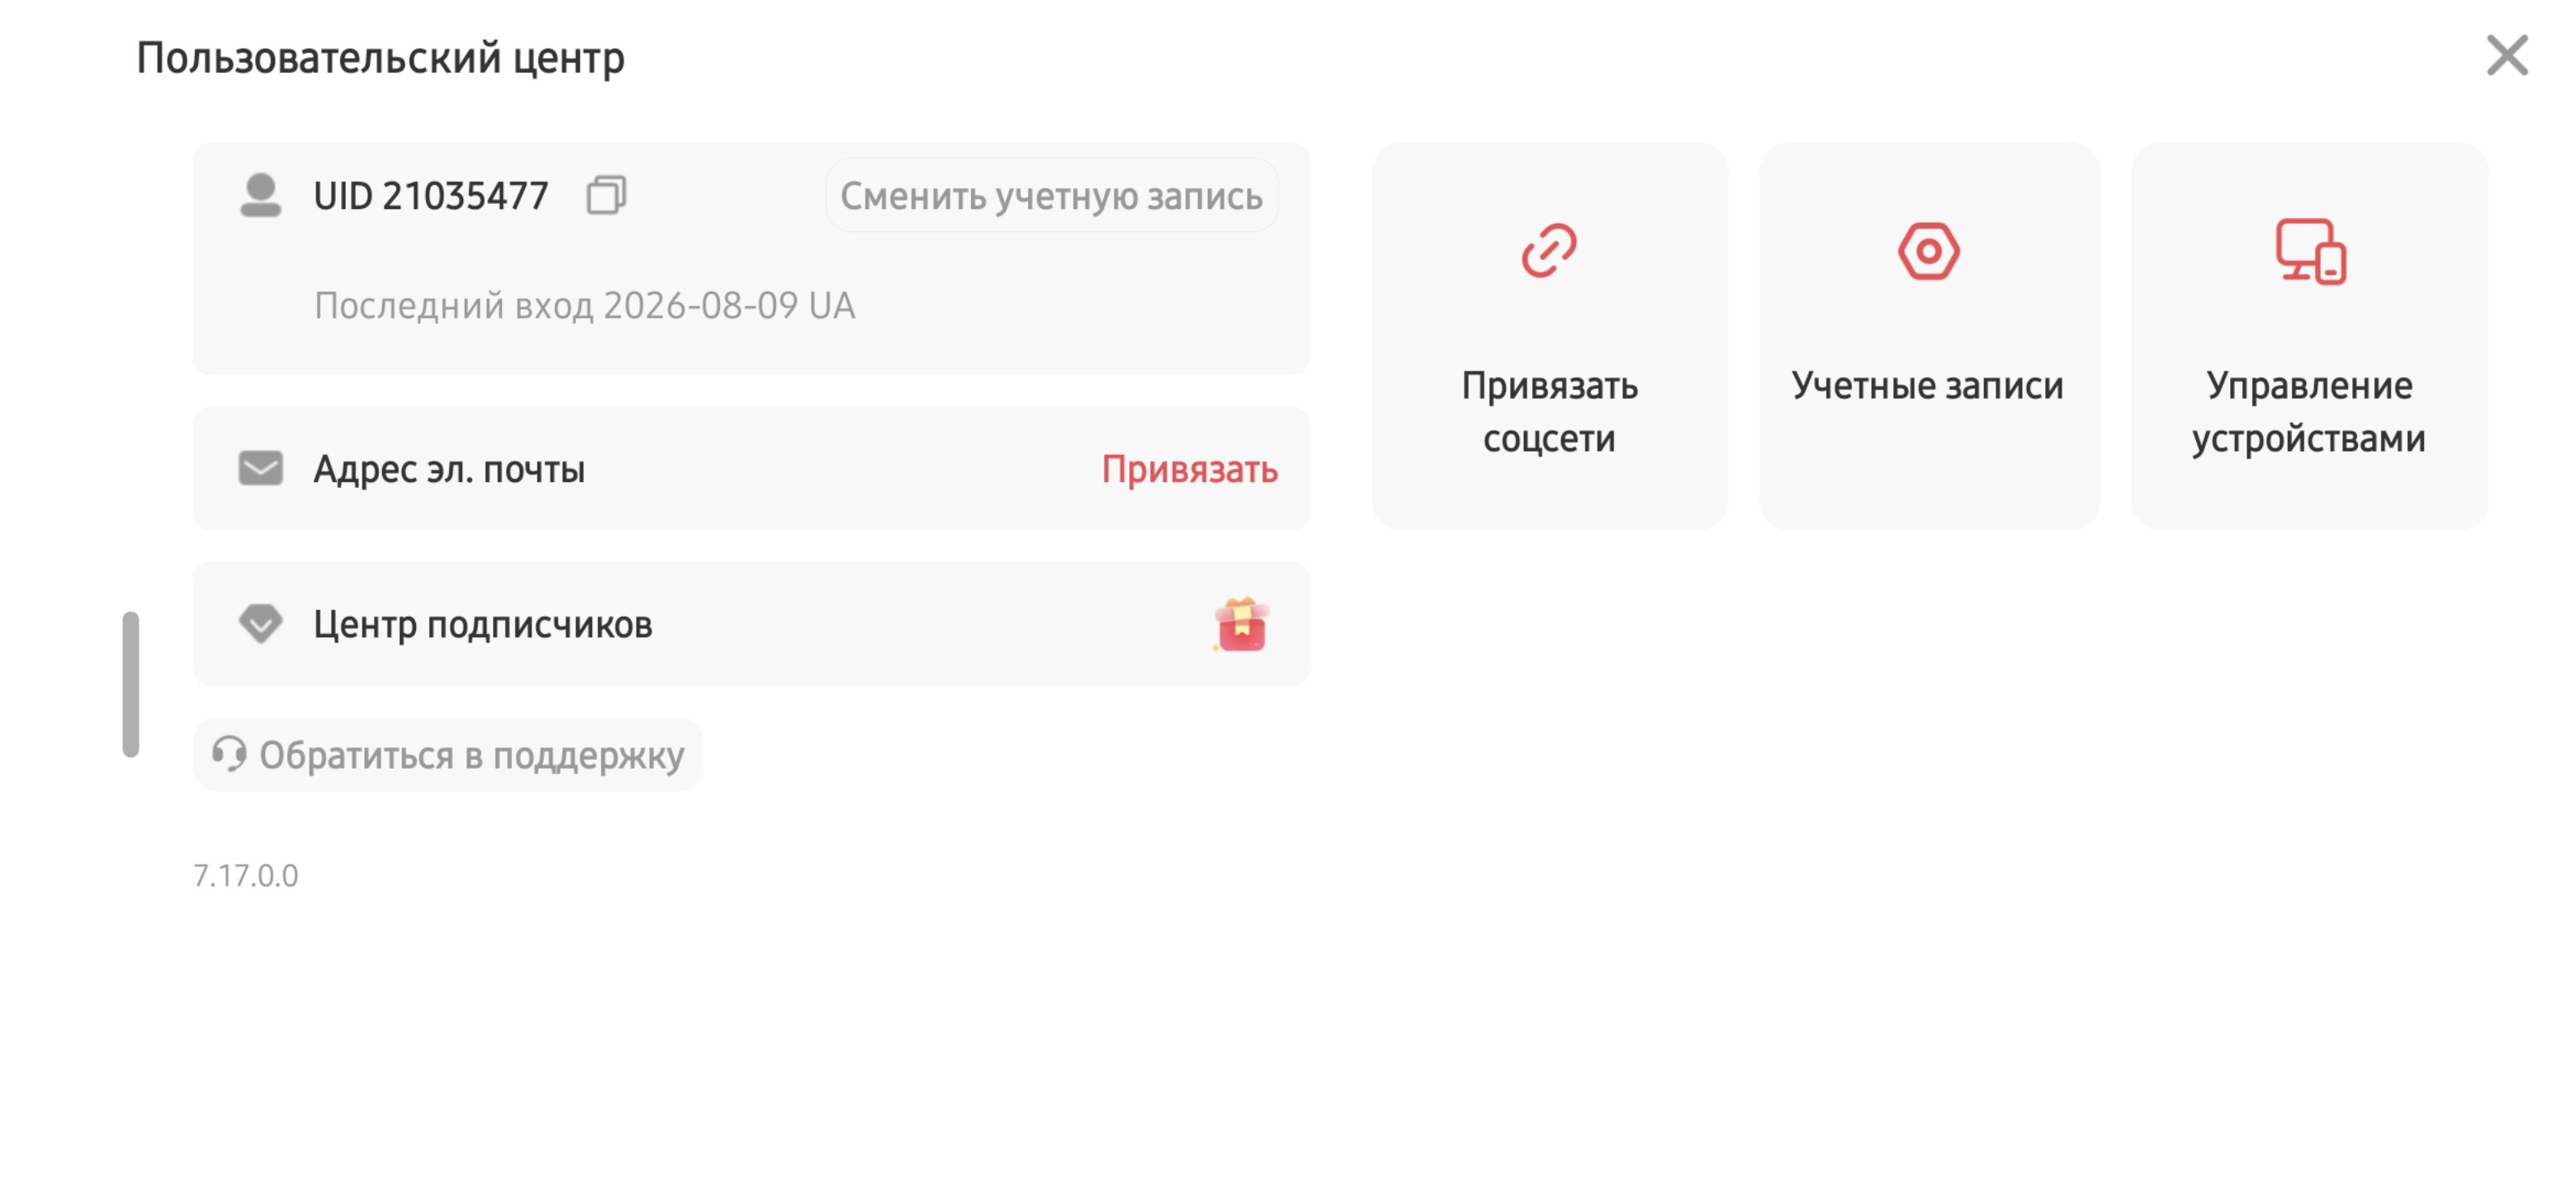This screenshot has width=2576, height=1189.
Task: Close the Пользовательский центр dialog
Action: (2507, 55)
